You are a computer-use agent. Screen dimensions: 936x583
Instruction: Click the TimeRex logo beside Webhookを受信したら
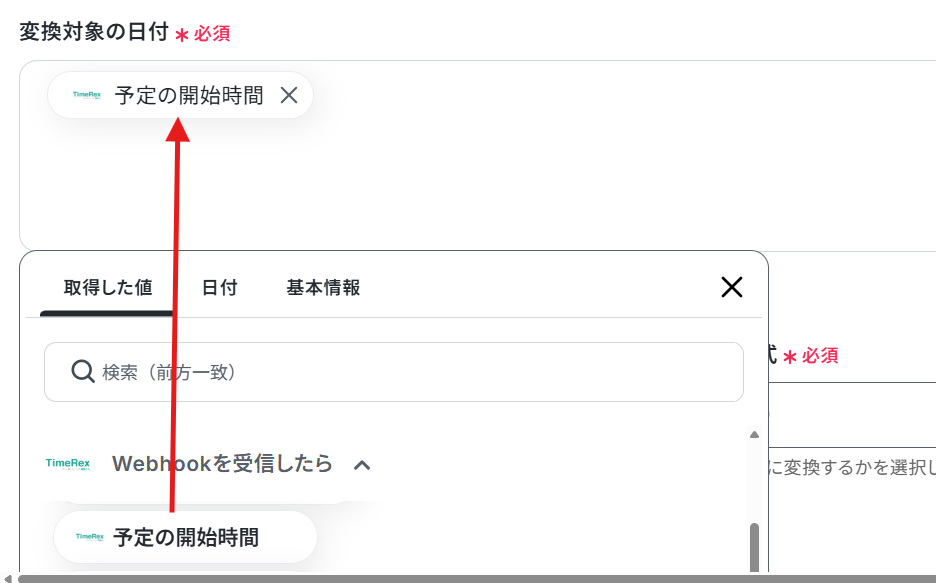(x=67, y=464)
